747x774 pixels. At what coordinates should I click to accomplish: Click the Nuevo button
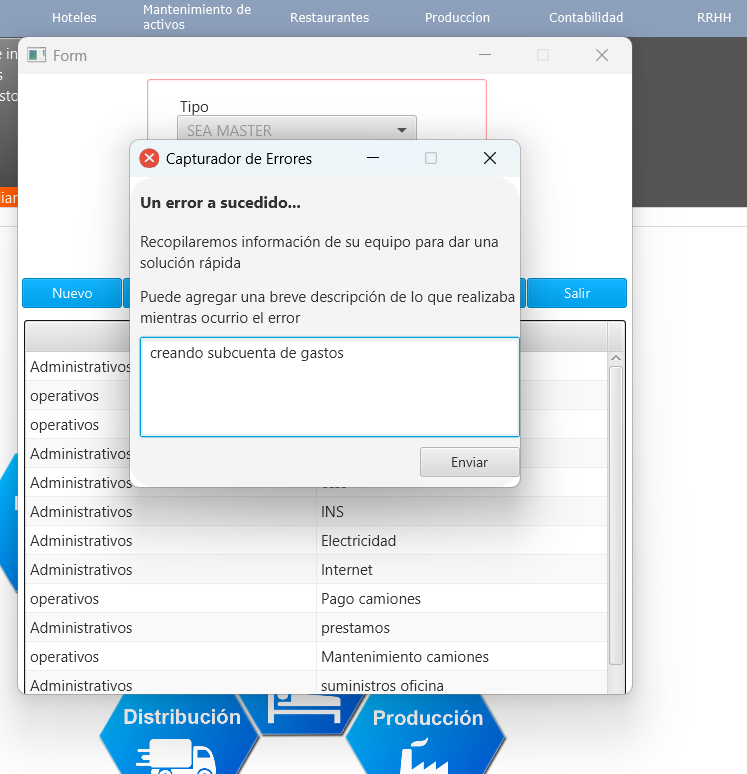tap(72, 293)
